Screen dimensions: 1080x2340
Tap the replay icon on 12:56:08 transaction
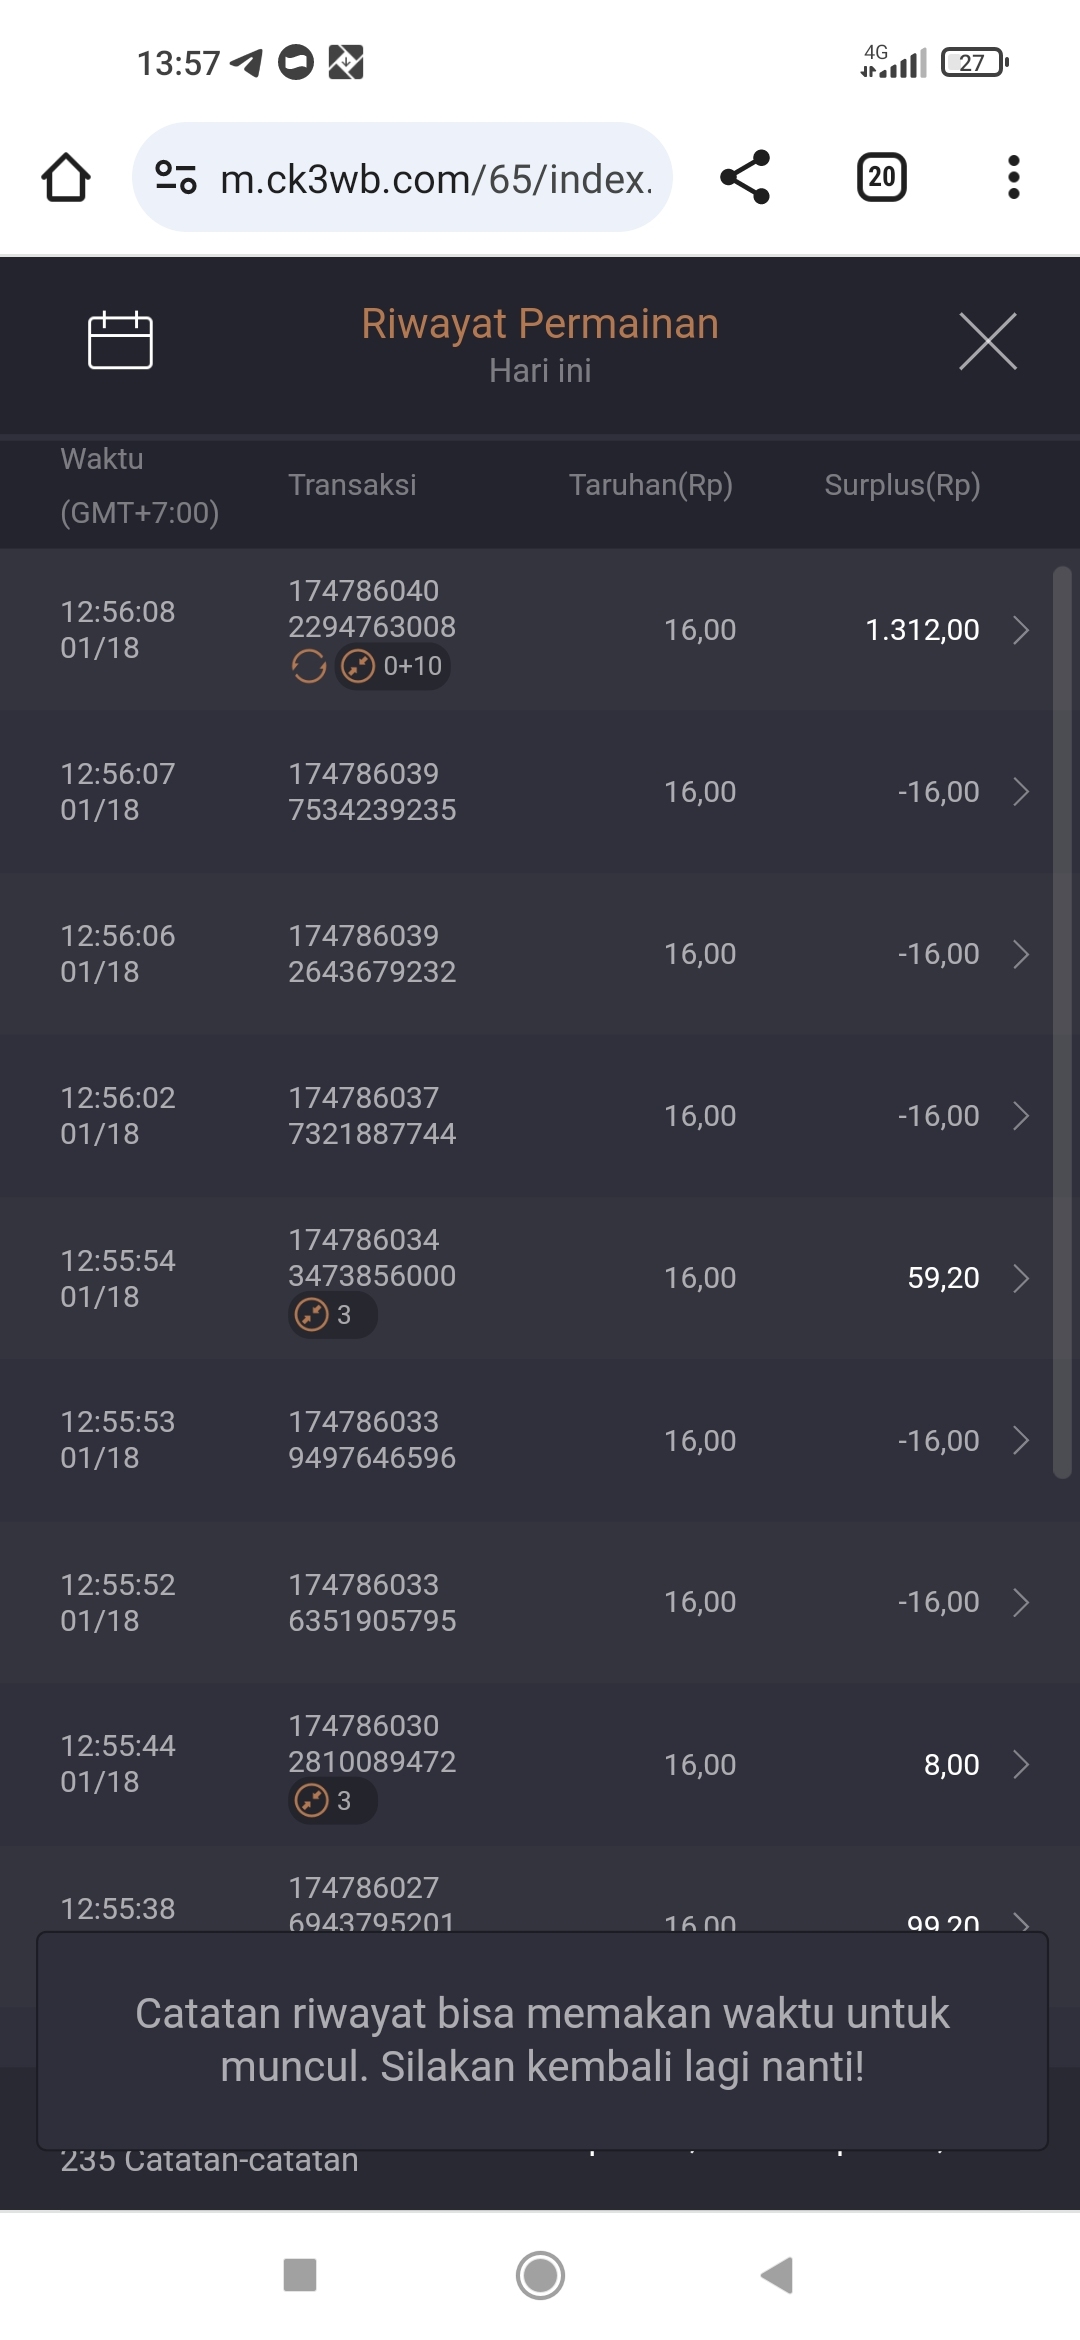[x=309, y=666]
